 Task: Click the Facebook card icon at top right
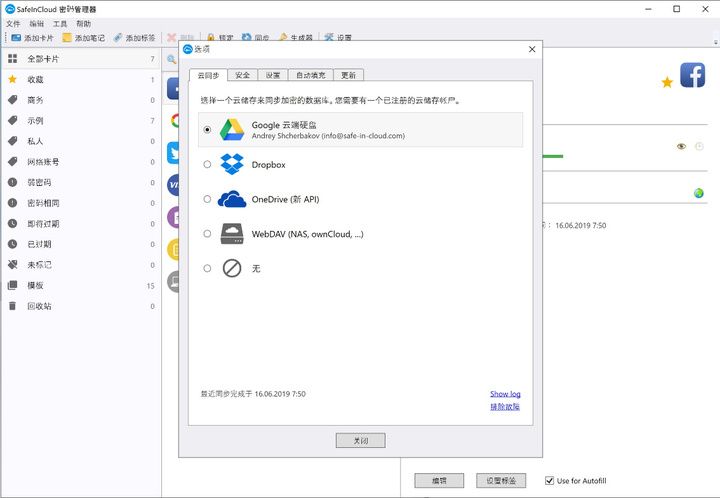[692, 75]
